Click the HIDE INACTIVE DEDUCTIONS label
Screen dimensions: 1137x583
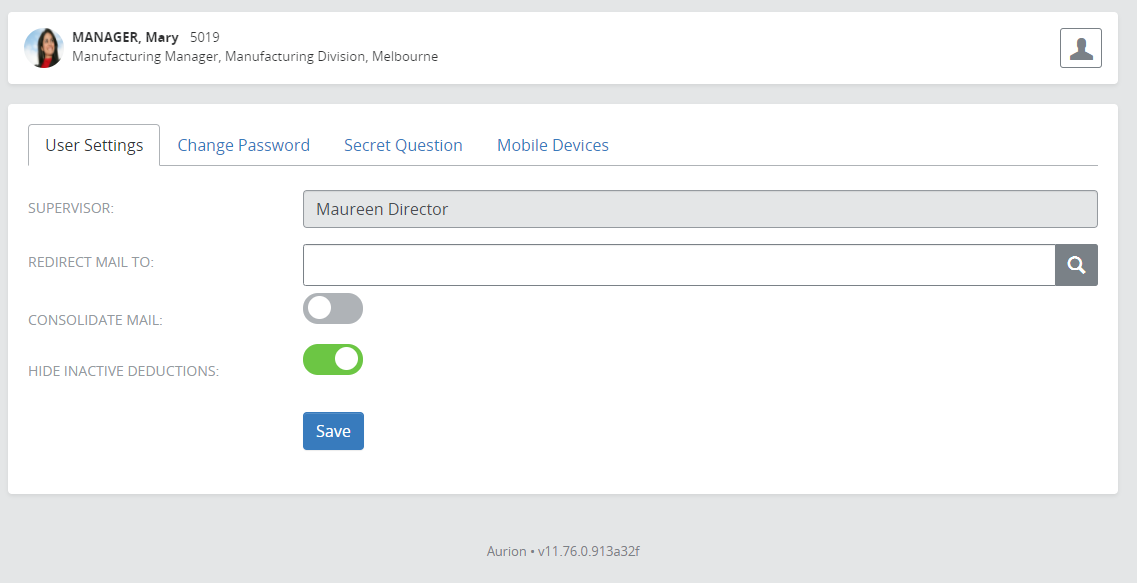(123, 371)
